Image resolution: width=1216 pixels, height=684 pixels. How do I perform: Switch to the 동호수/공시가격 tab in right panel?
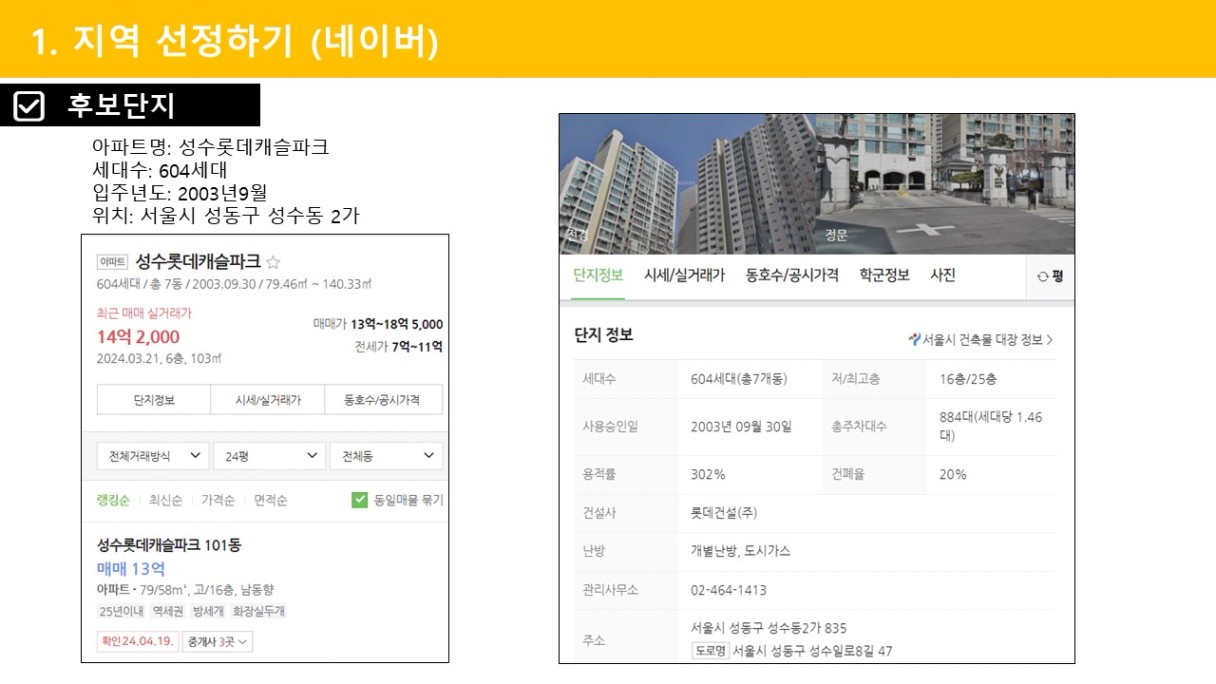[x=792, y=275]
